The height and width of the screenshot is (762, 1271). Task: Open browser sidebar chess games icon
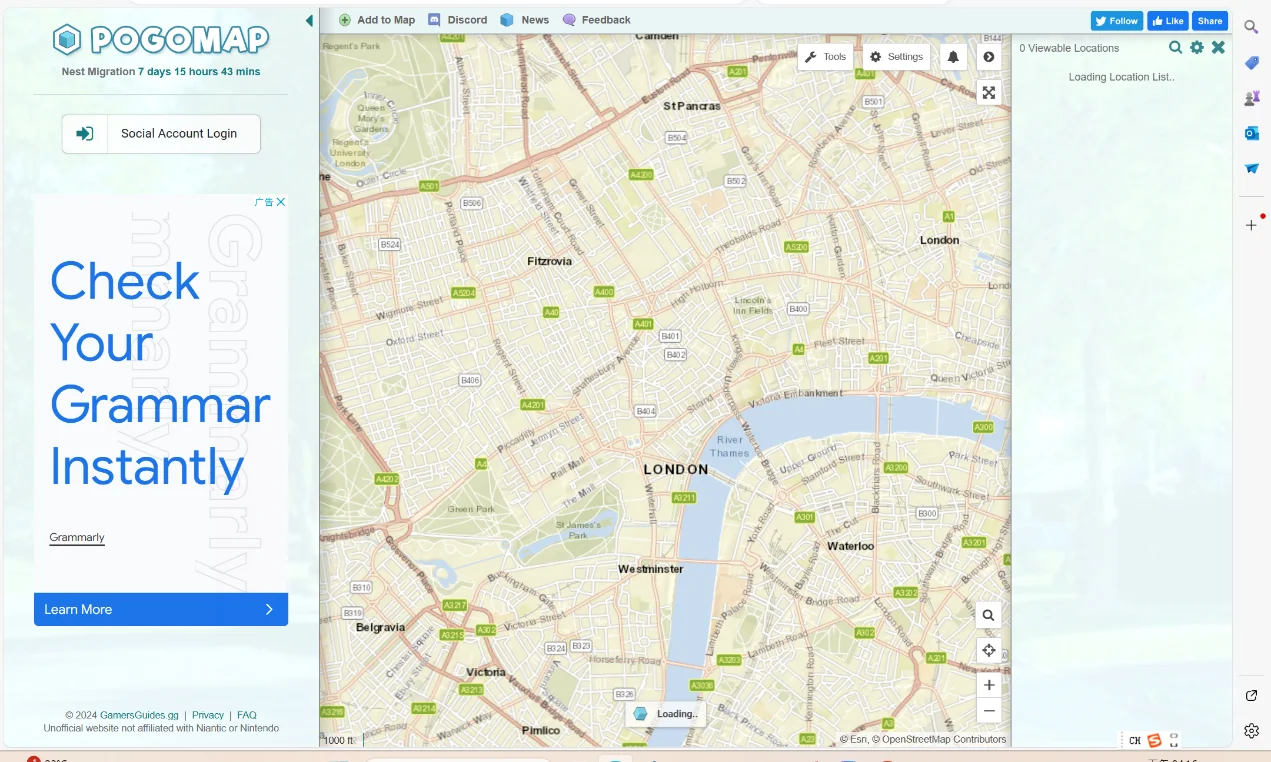point(1251,98)
